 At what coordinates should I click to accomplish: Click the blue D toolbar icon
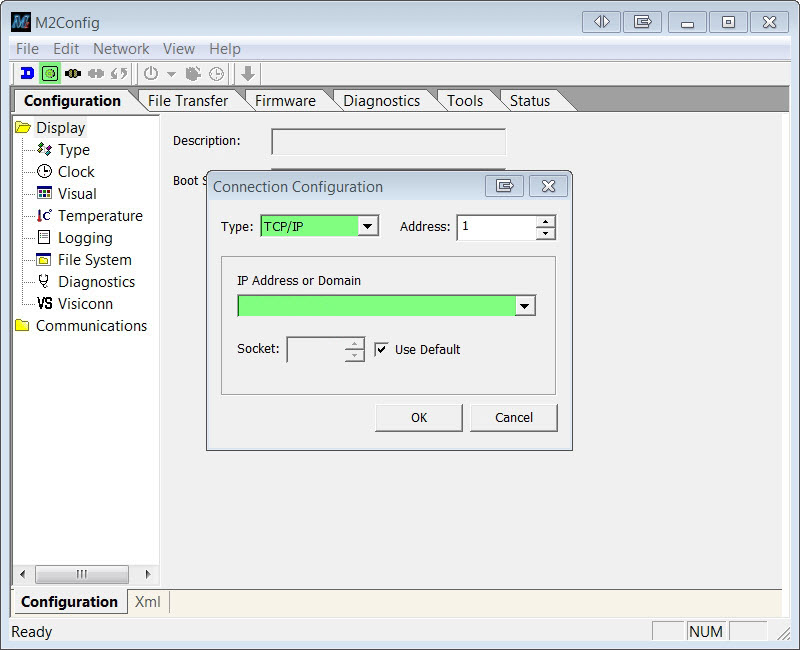point(27,73)
